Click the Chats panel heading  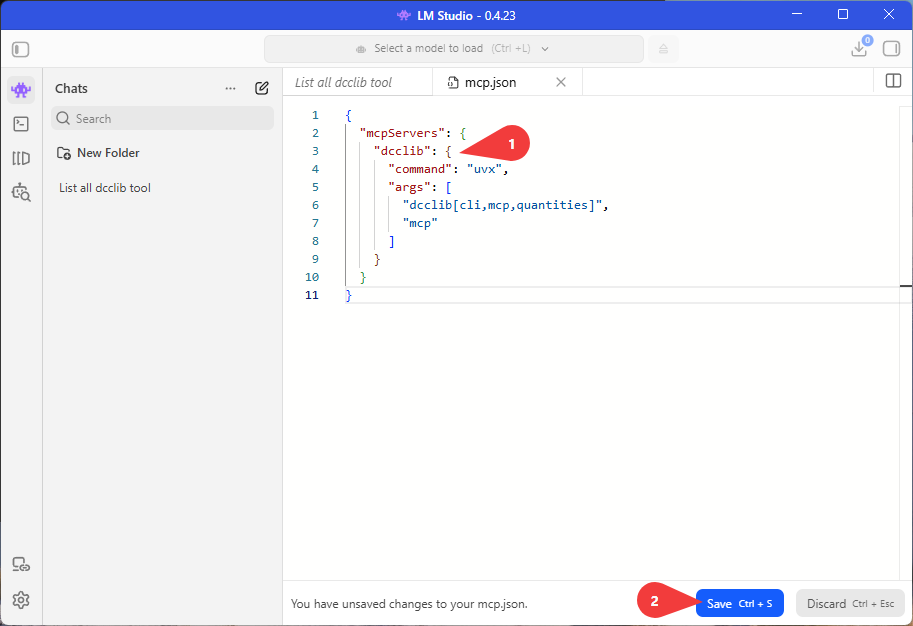(x=71, y=89)
